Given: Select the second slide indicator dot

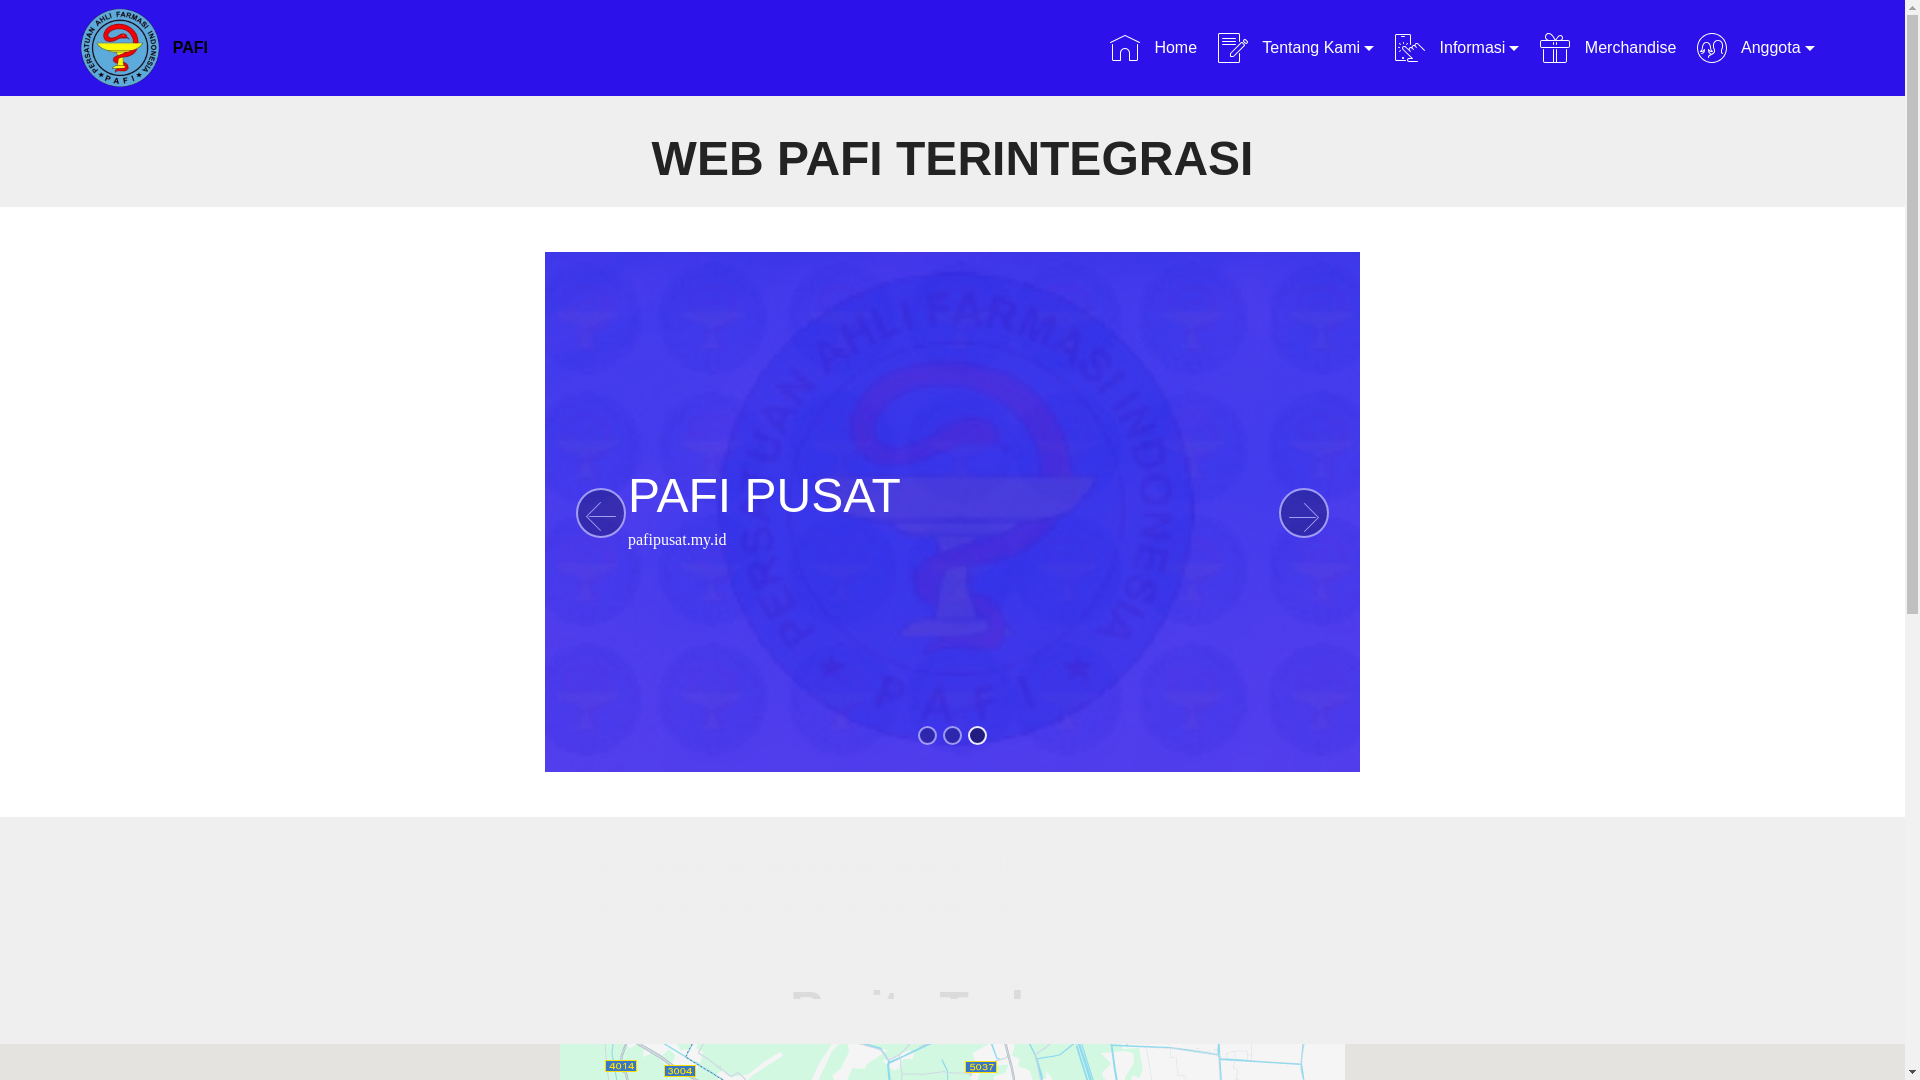Looking at the screenshot, I should tap(952, 736).
